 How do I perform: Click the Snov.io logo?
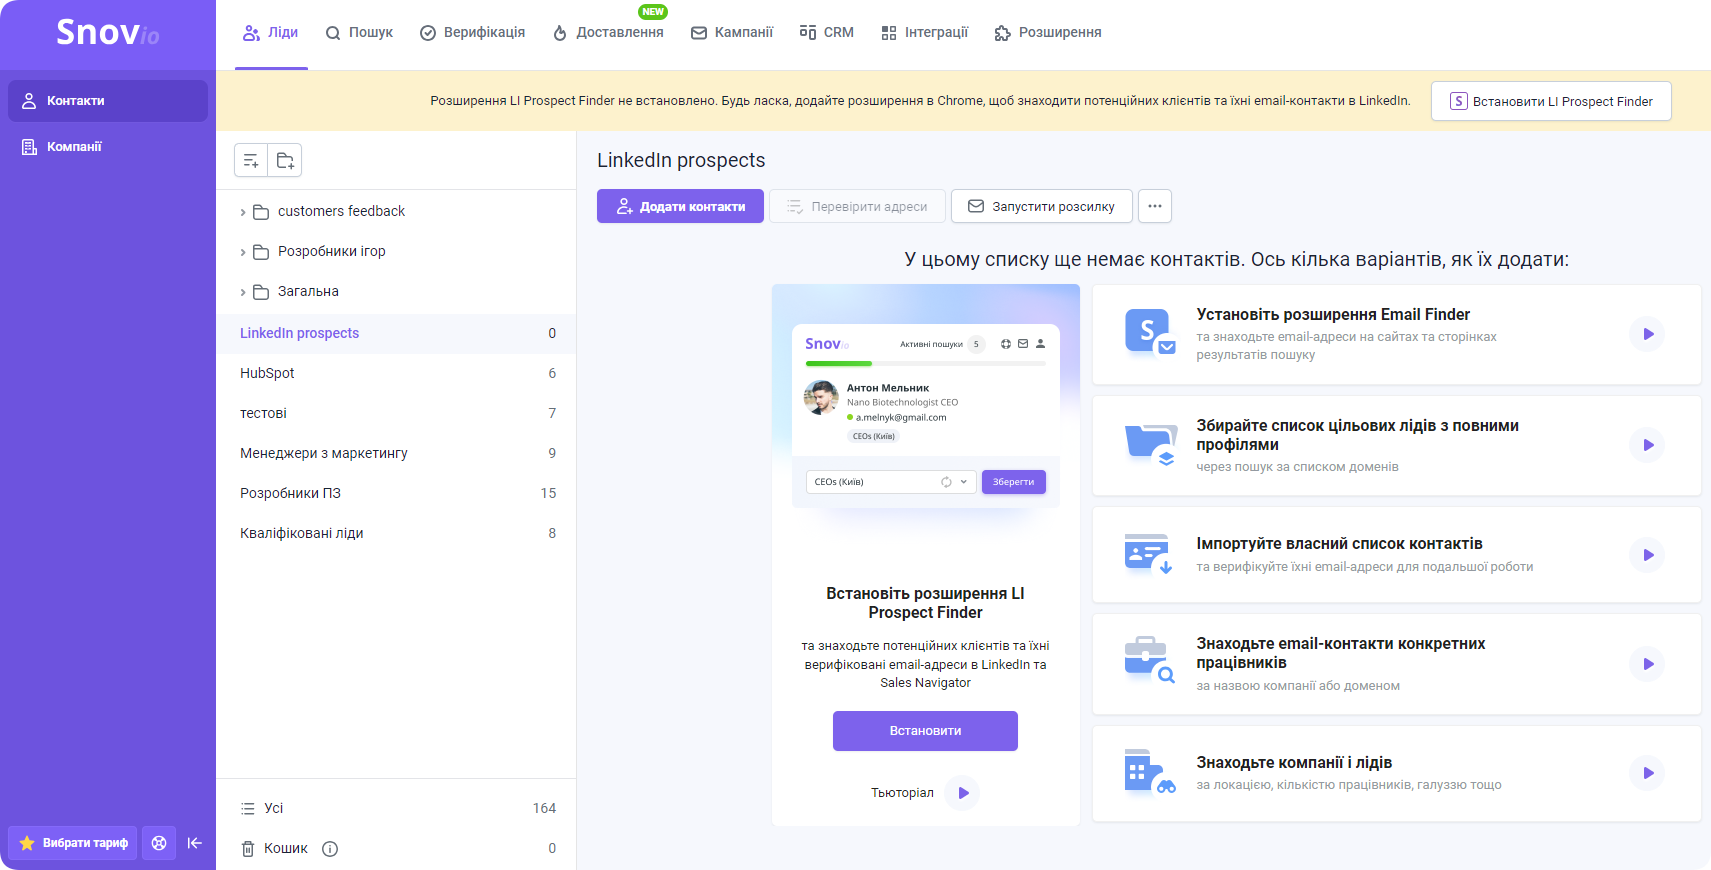click(x=108, y=33)
